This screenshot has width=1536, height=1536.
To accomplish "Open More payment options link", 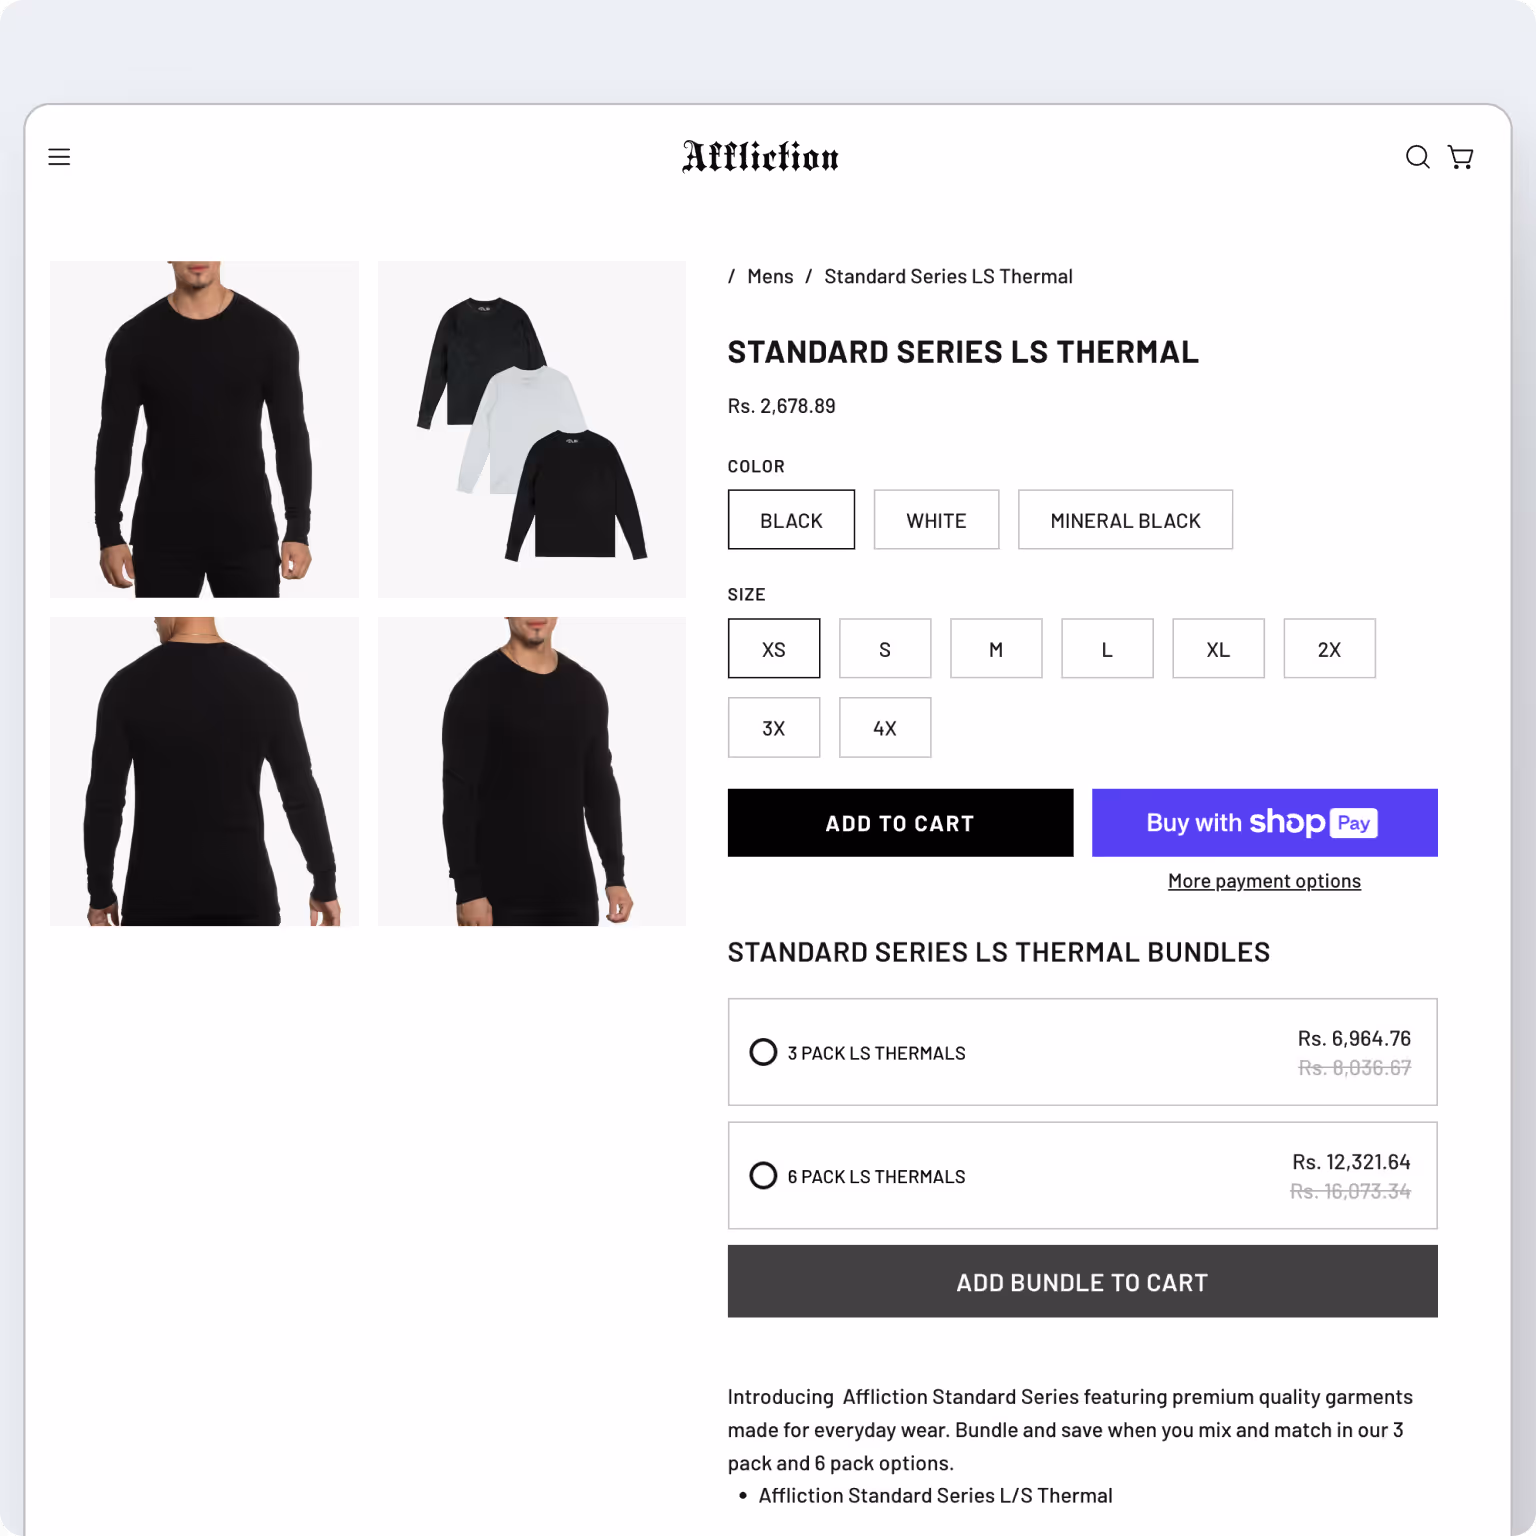I will coord(1264,881).
